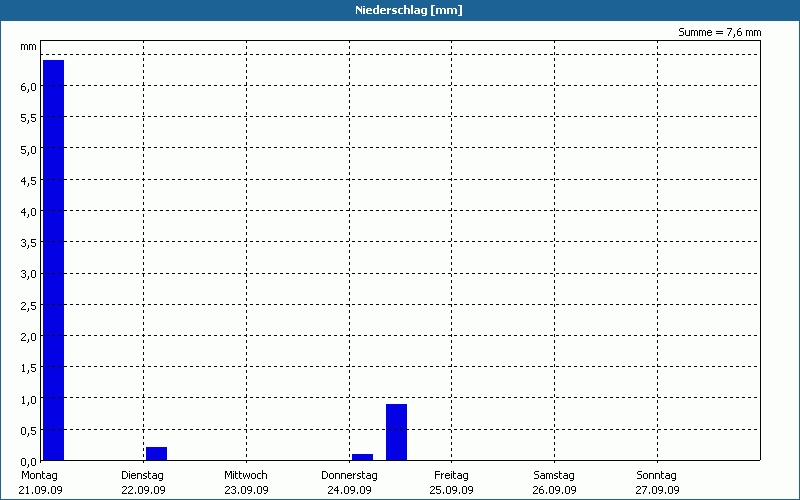Click the date 26.09.09
This screenshot has height=500, width=800.
[x=555, y=490]
